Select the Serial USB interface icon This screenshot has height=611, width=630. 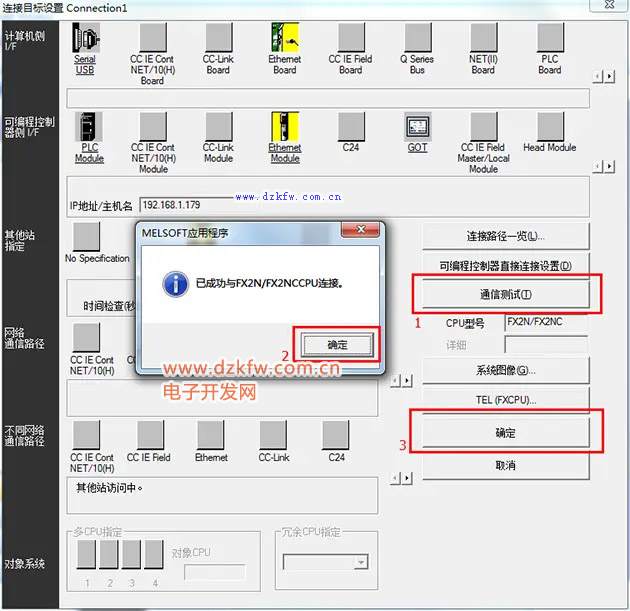[x=86, y=38]
